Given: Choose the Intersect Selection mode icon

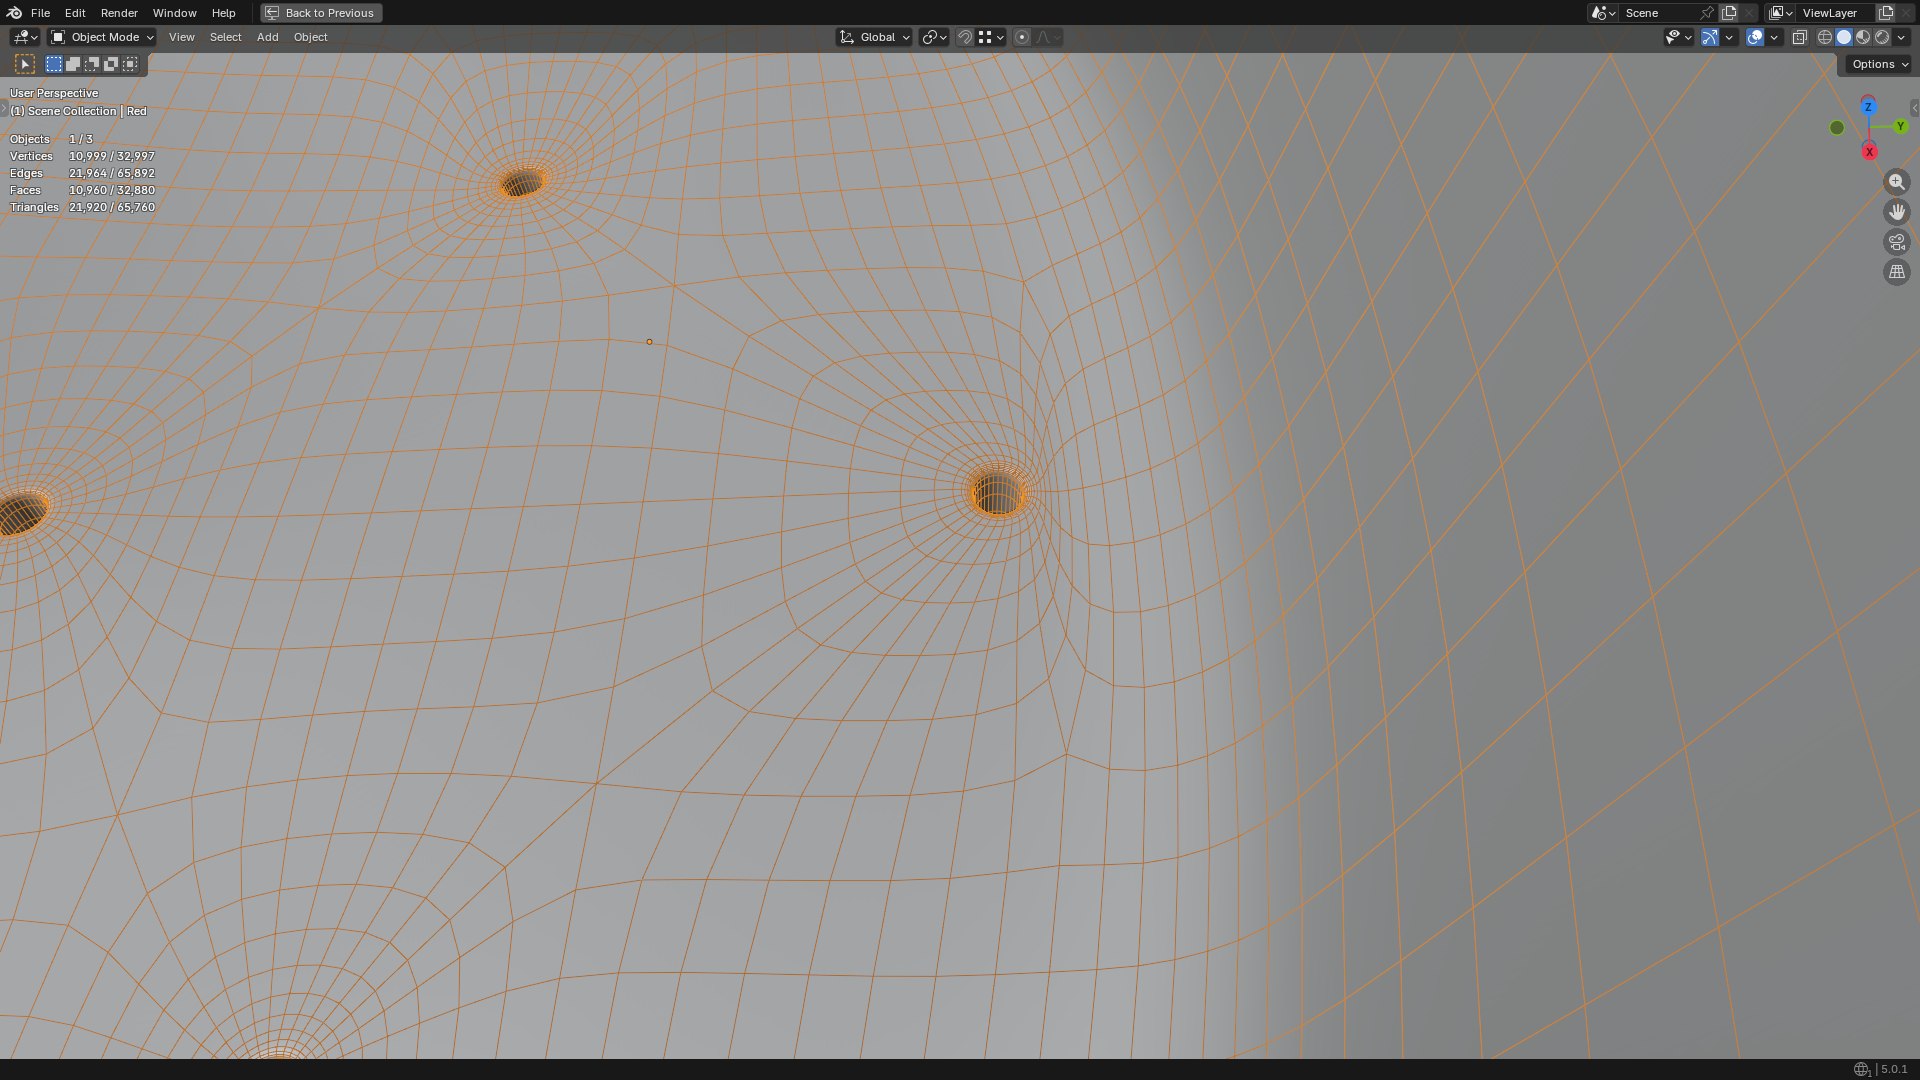Looking at the screenshot, I should [130, 64].
